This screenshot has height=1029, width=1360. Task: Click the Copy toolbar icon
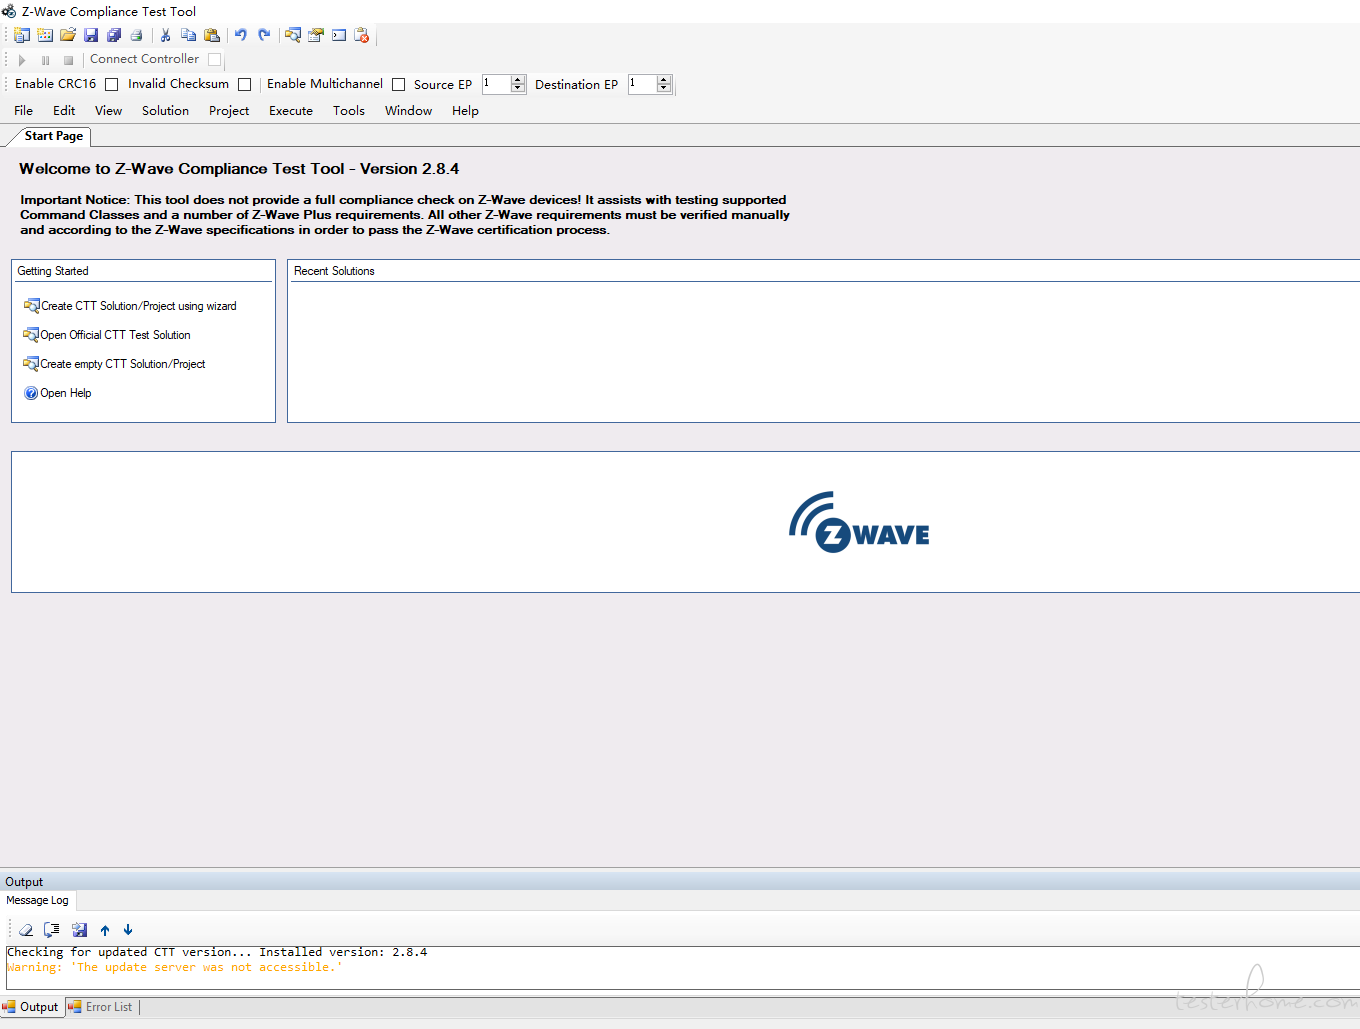pos(189,35)
